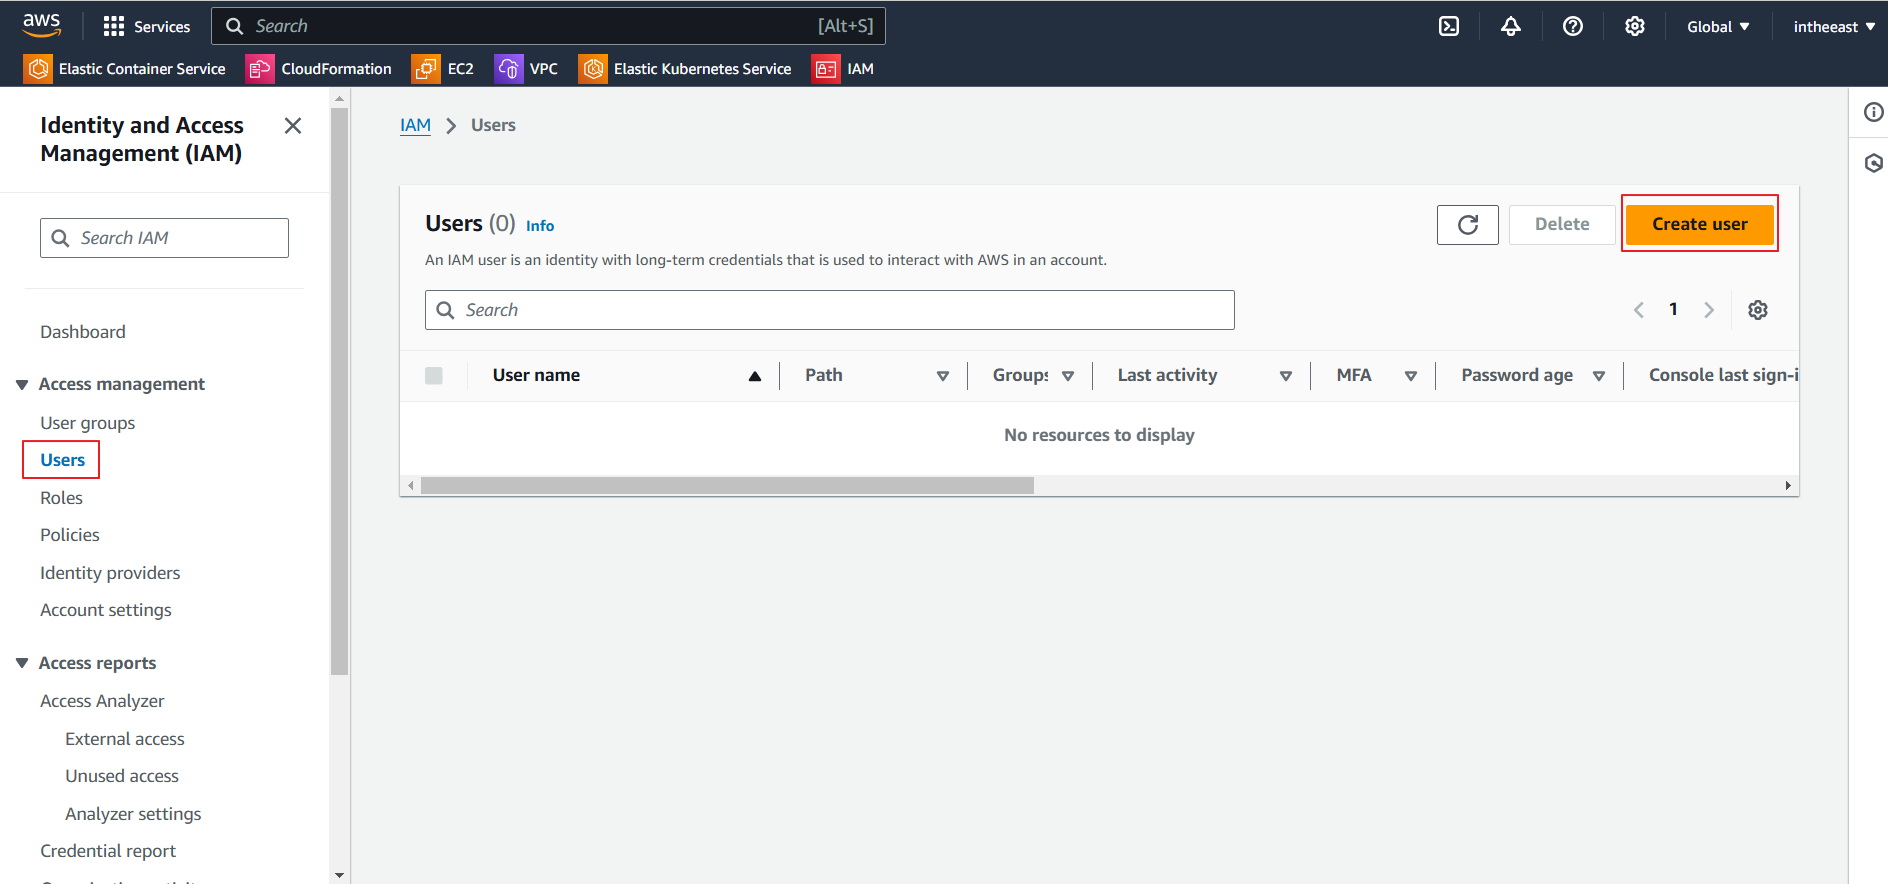This screenshot has height=884, width=1888.
Task: Open the hexagon panel icon on right edge
Action: [1874, 163]
